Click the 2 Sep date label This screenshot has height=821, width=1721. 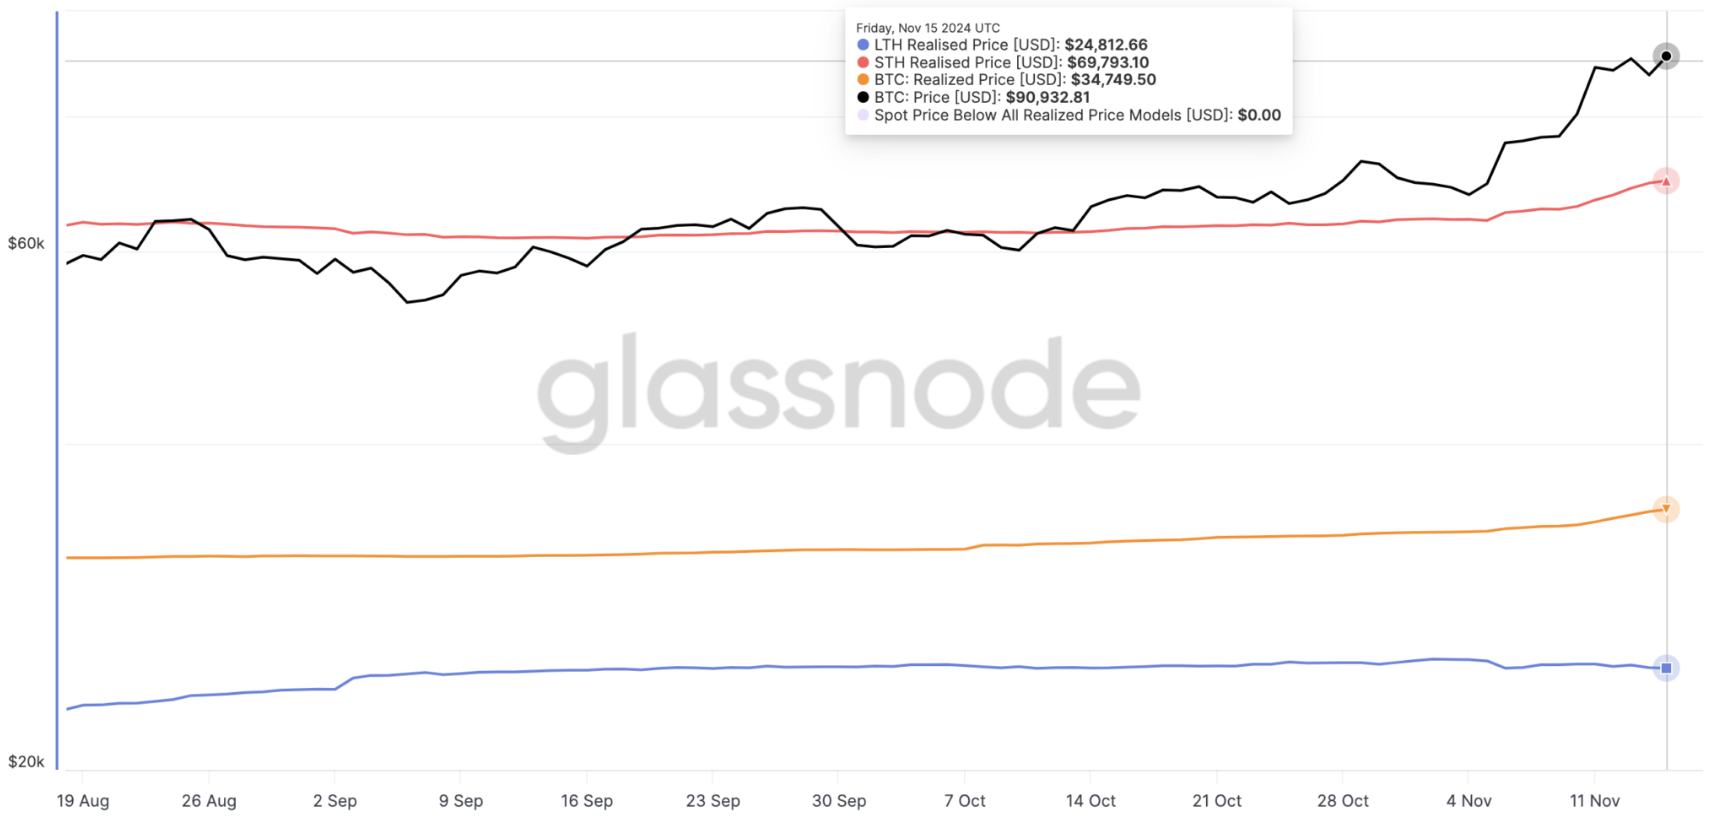click(x=335, y=801)
